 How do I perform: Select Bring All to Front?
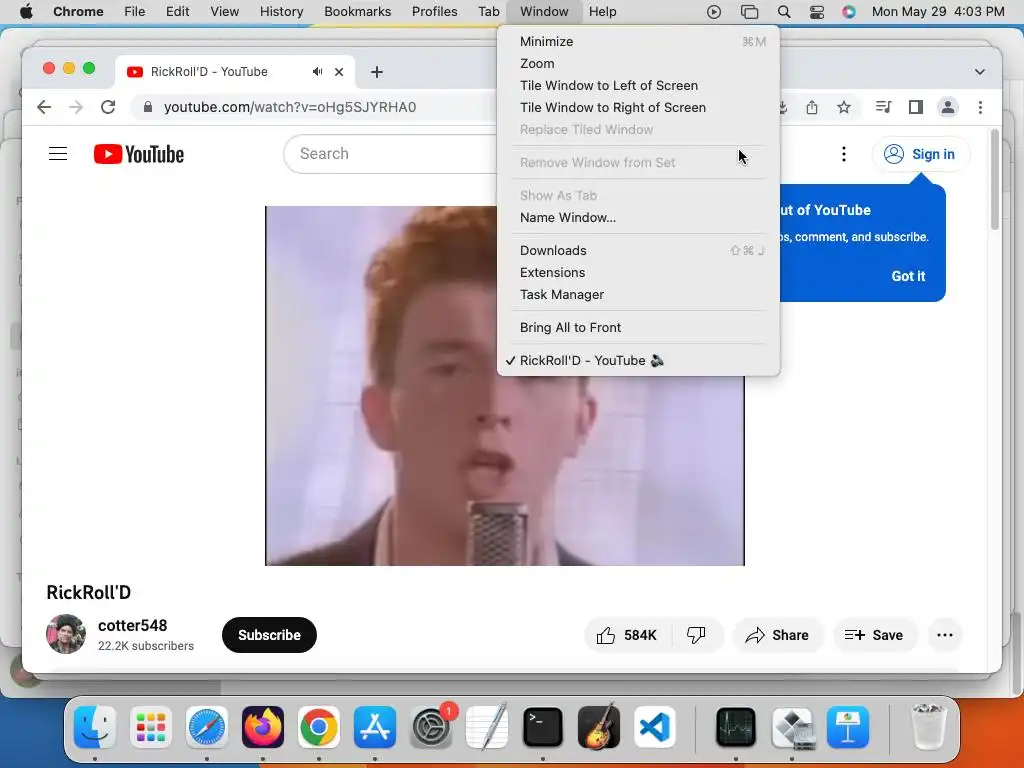pyautogui.click(x=639, y=328)
